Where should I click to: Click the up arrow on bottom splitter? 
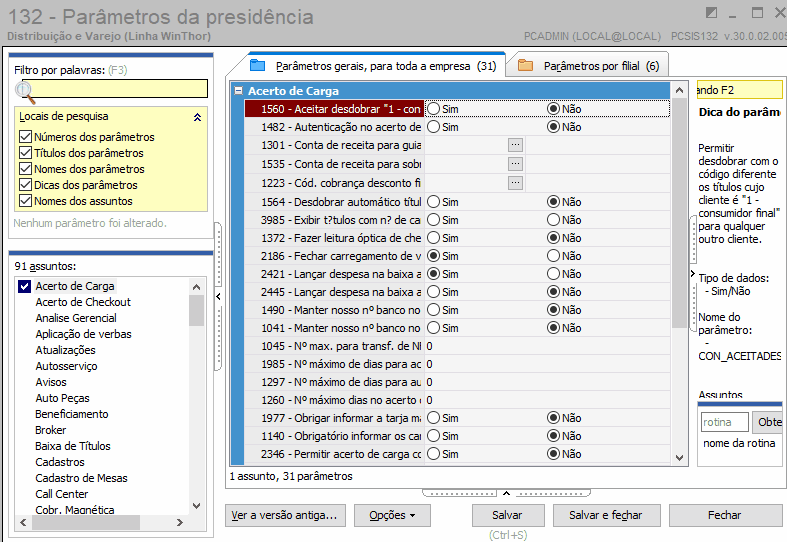[x=506, y=493]
